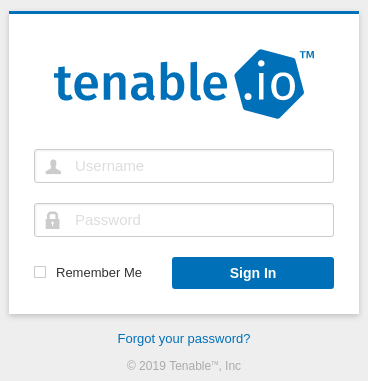Click the TM trademark symbol beside the logo

point(307,55)
